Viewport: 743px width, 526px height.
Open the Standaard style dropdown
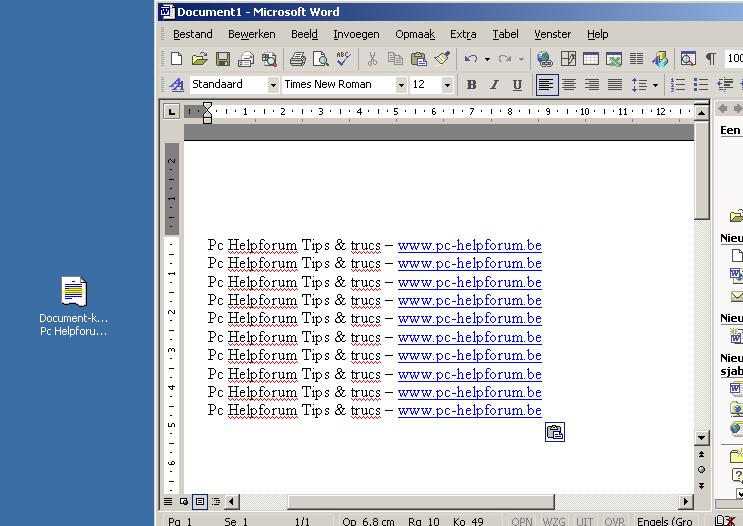(273, 85)
